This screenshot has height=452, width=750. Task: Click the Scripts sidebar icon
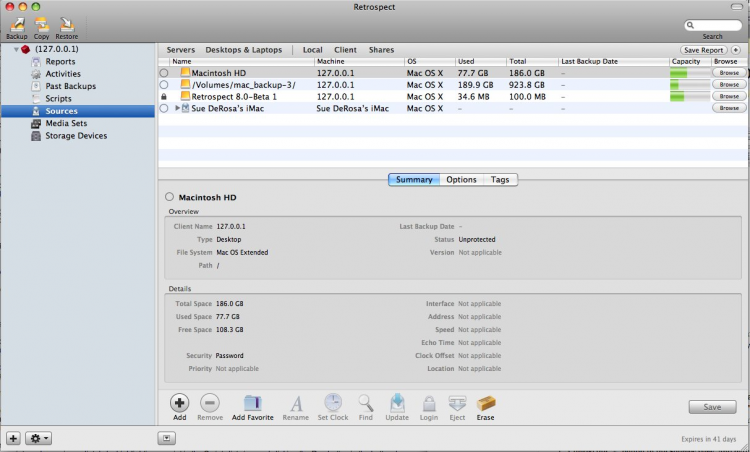36,99
